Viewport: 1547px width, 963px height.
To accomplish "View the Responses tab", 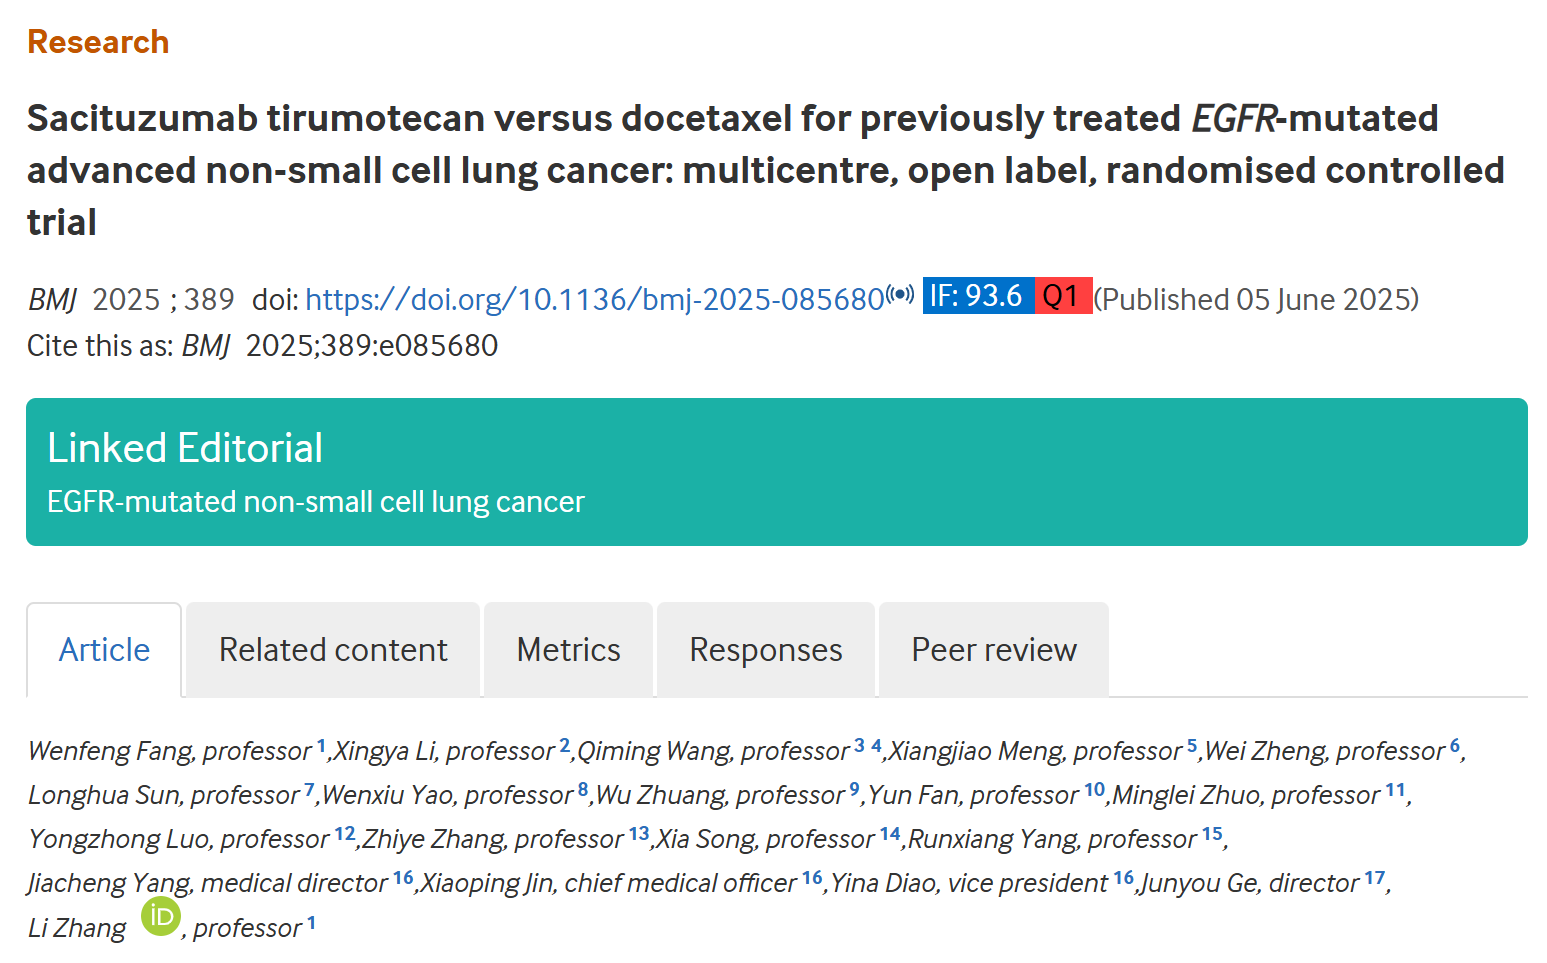I will 766,650.
